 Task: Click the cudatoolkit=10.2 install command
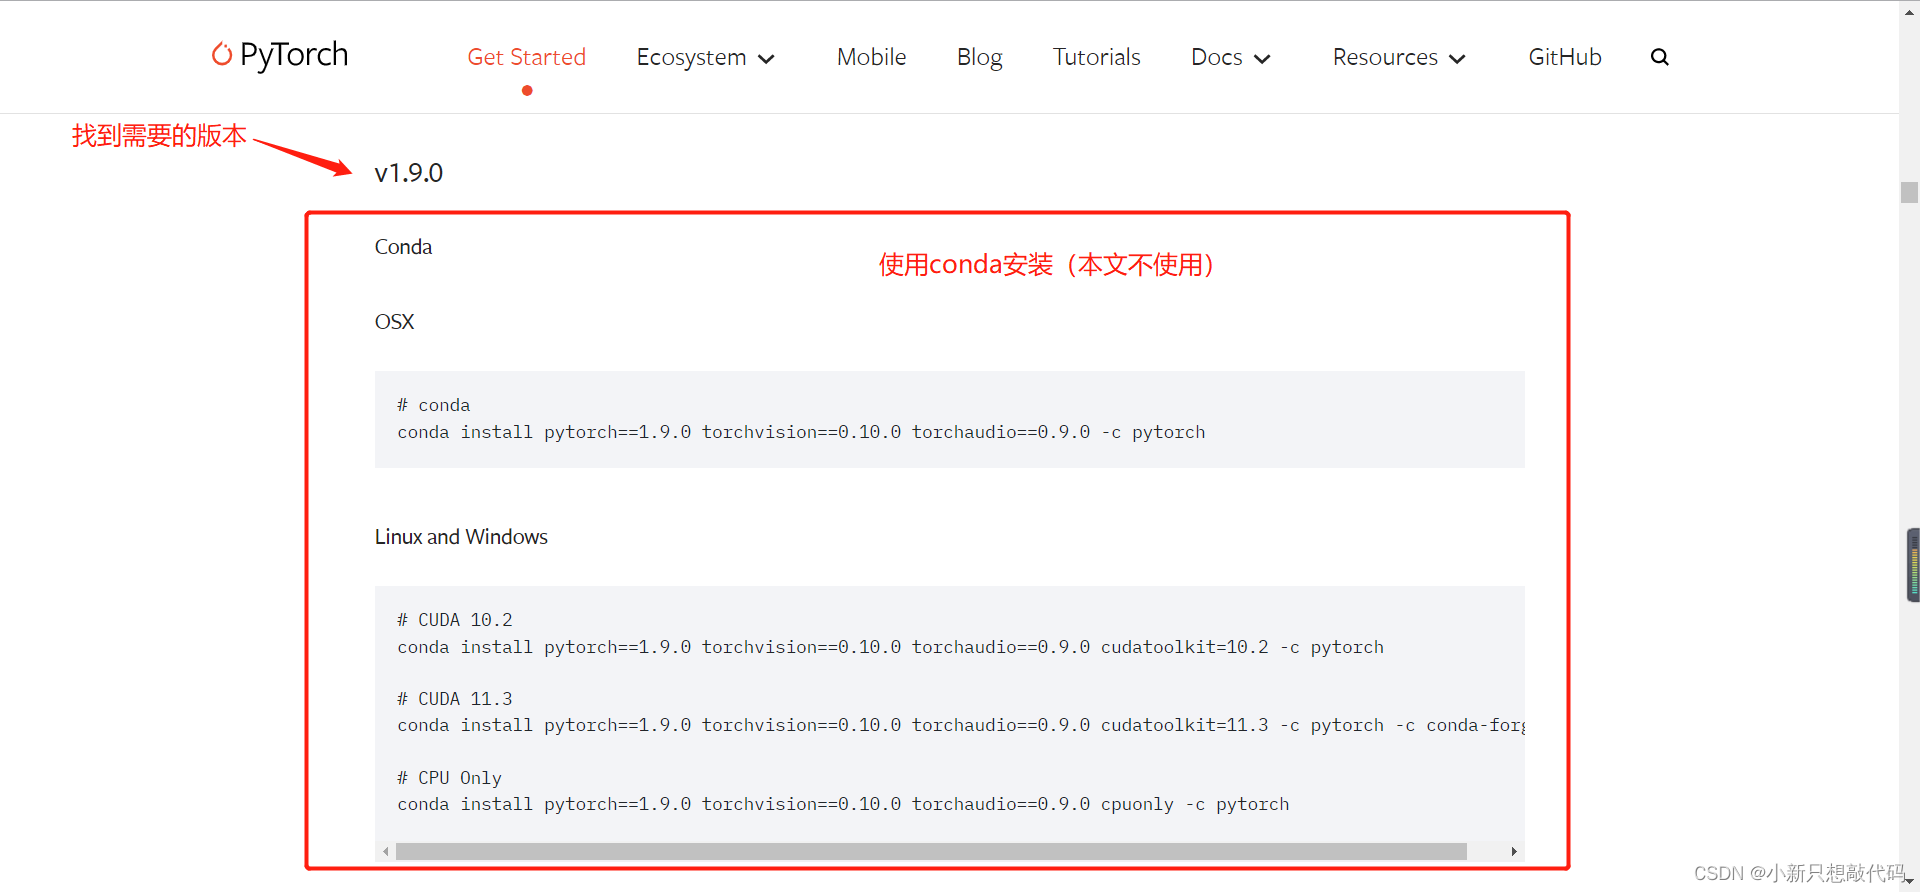[x=890, y=647]
